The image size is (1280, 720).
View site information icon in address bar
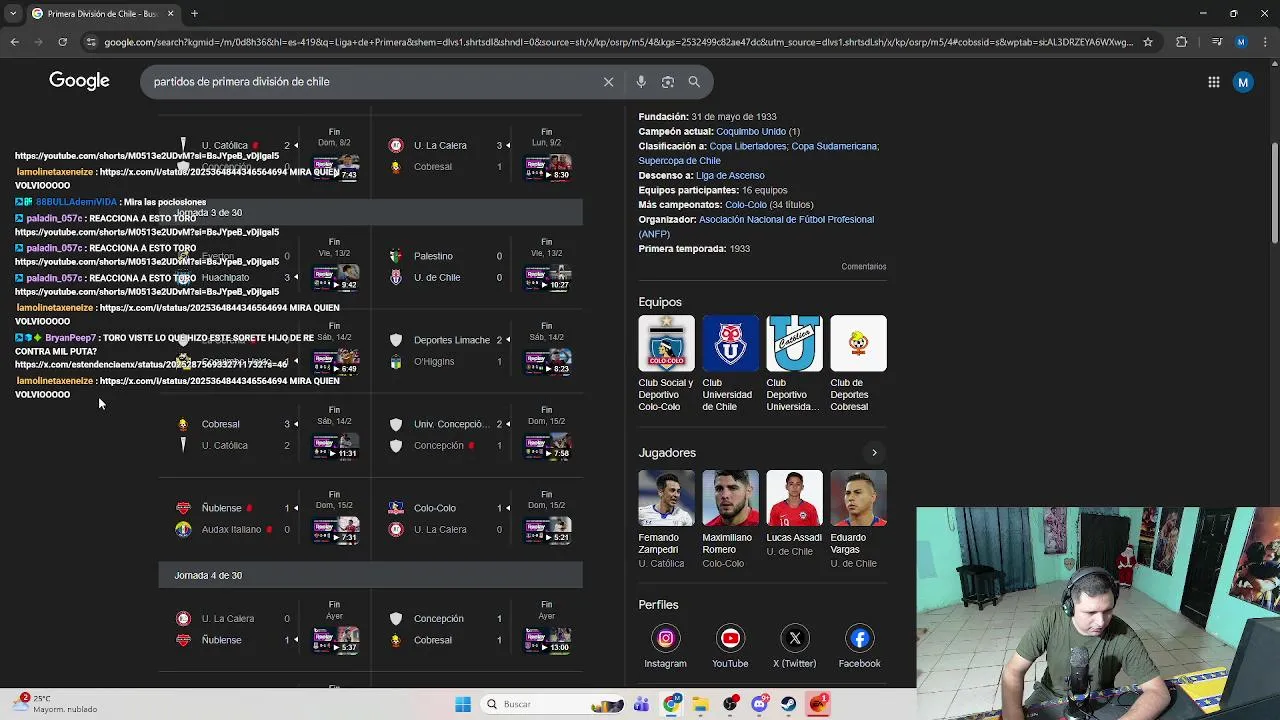coord(91,42)
